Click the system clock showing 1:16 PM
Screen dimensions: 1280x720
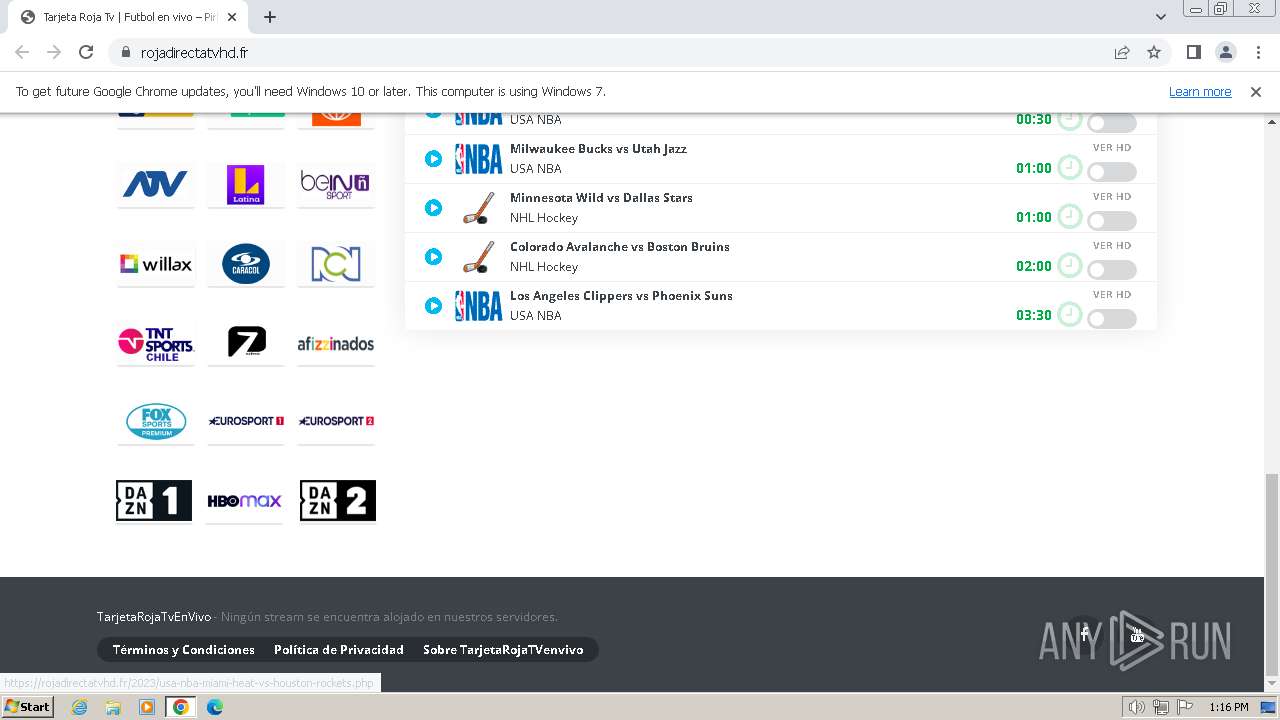click(1229, 707)
